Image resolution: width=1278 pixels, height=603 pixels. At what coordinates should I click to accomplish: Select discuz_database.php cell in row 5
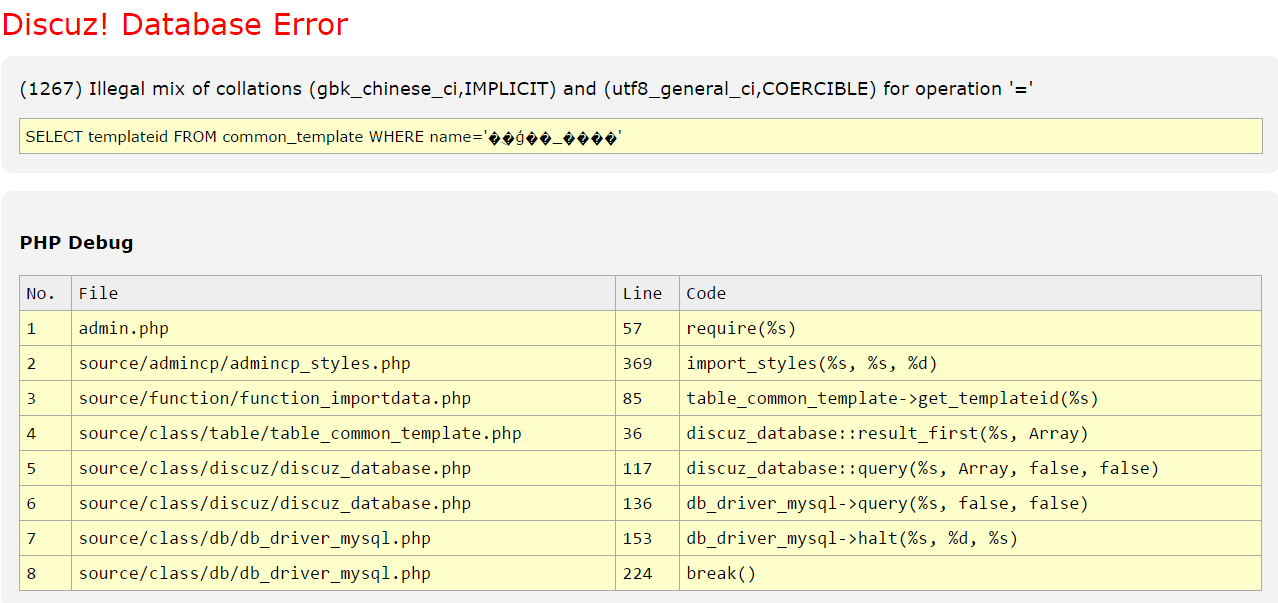point(343,468)
